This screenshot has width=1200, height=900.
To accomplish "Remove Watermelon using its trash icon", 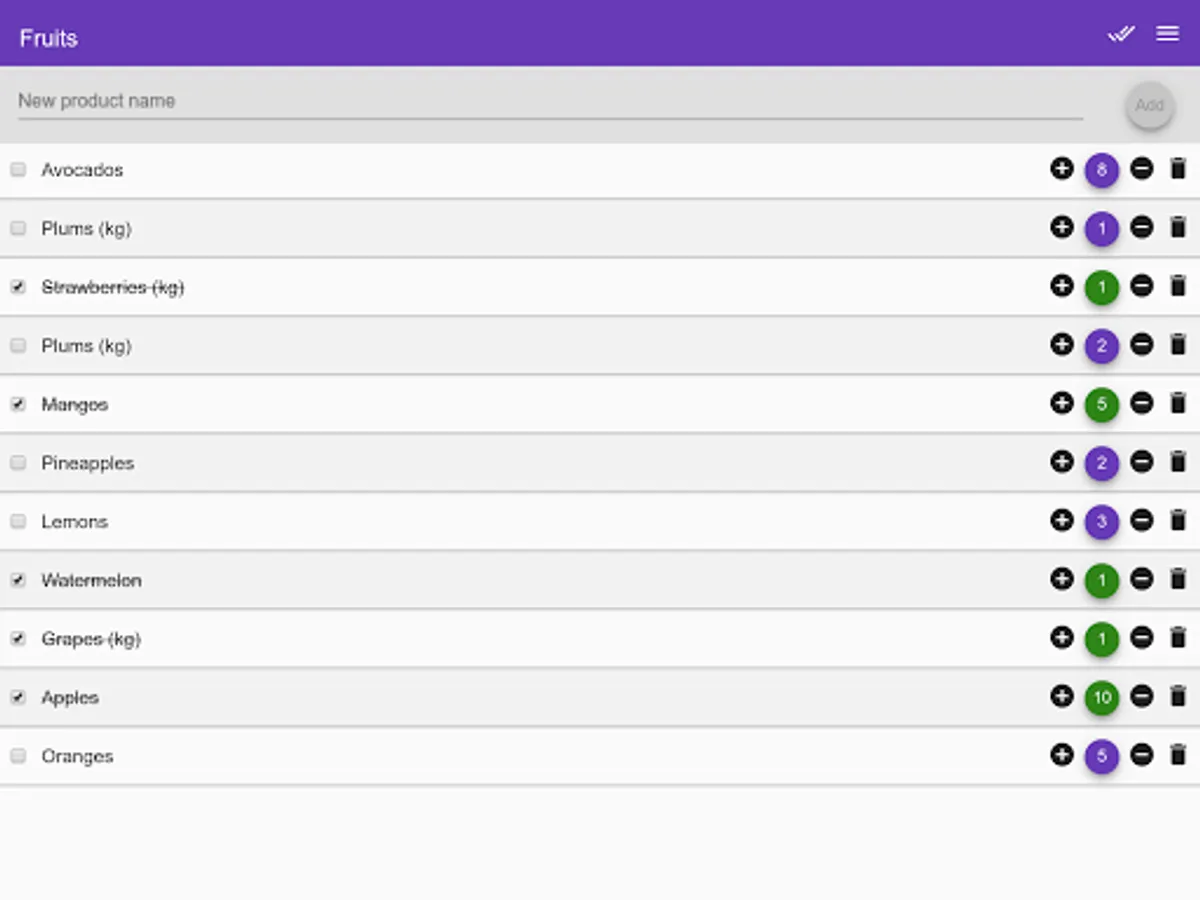I will tap(1178, 579).
